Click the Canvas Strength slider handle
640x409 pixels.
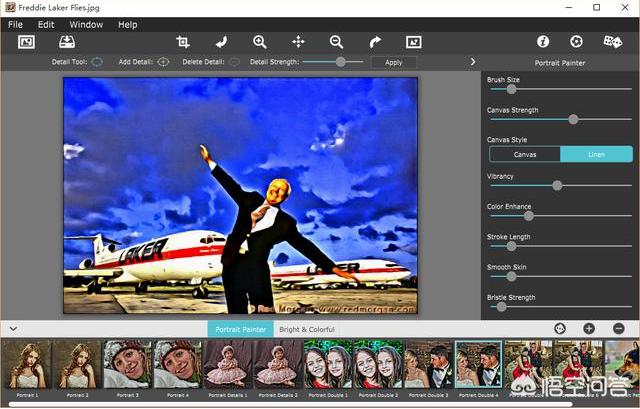573,119
